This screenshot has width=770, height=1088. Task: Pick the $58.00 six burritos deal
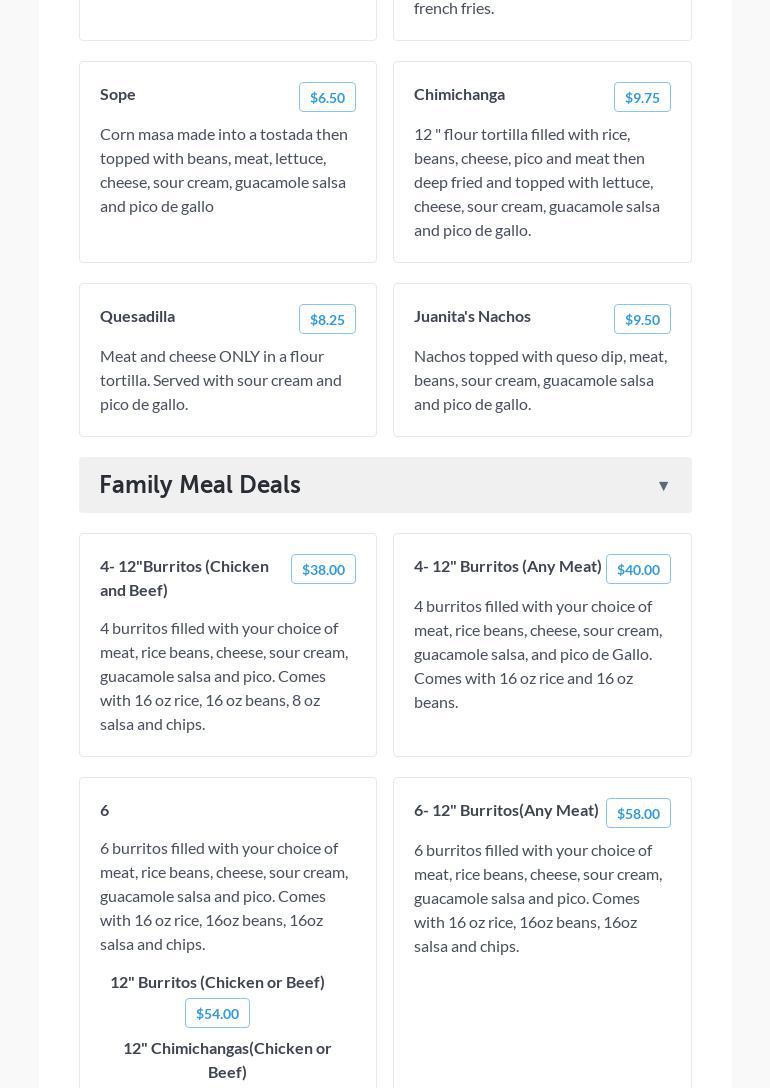pyautogui.click(x=638, y=813)
